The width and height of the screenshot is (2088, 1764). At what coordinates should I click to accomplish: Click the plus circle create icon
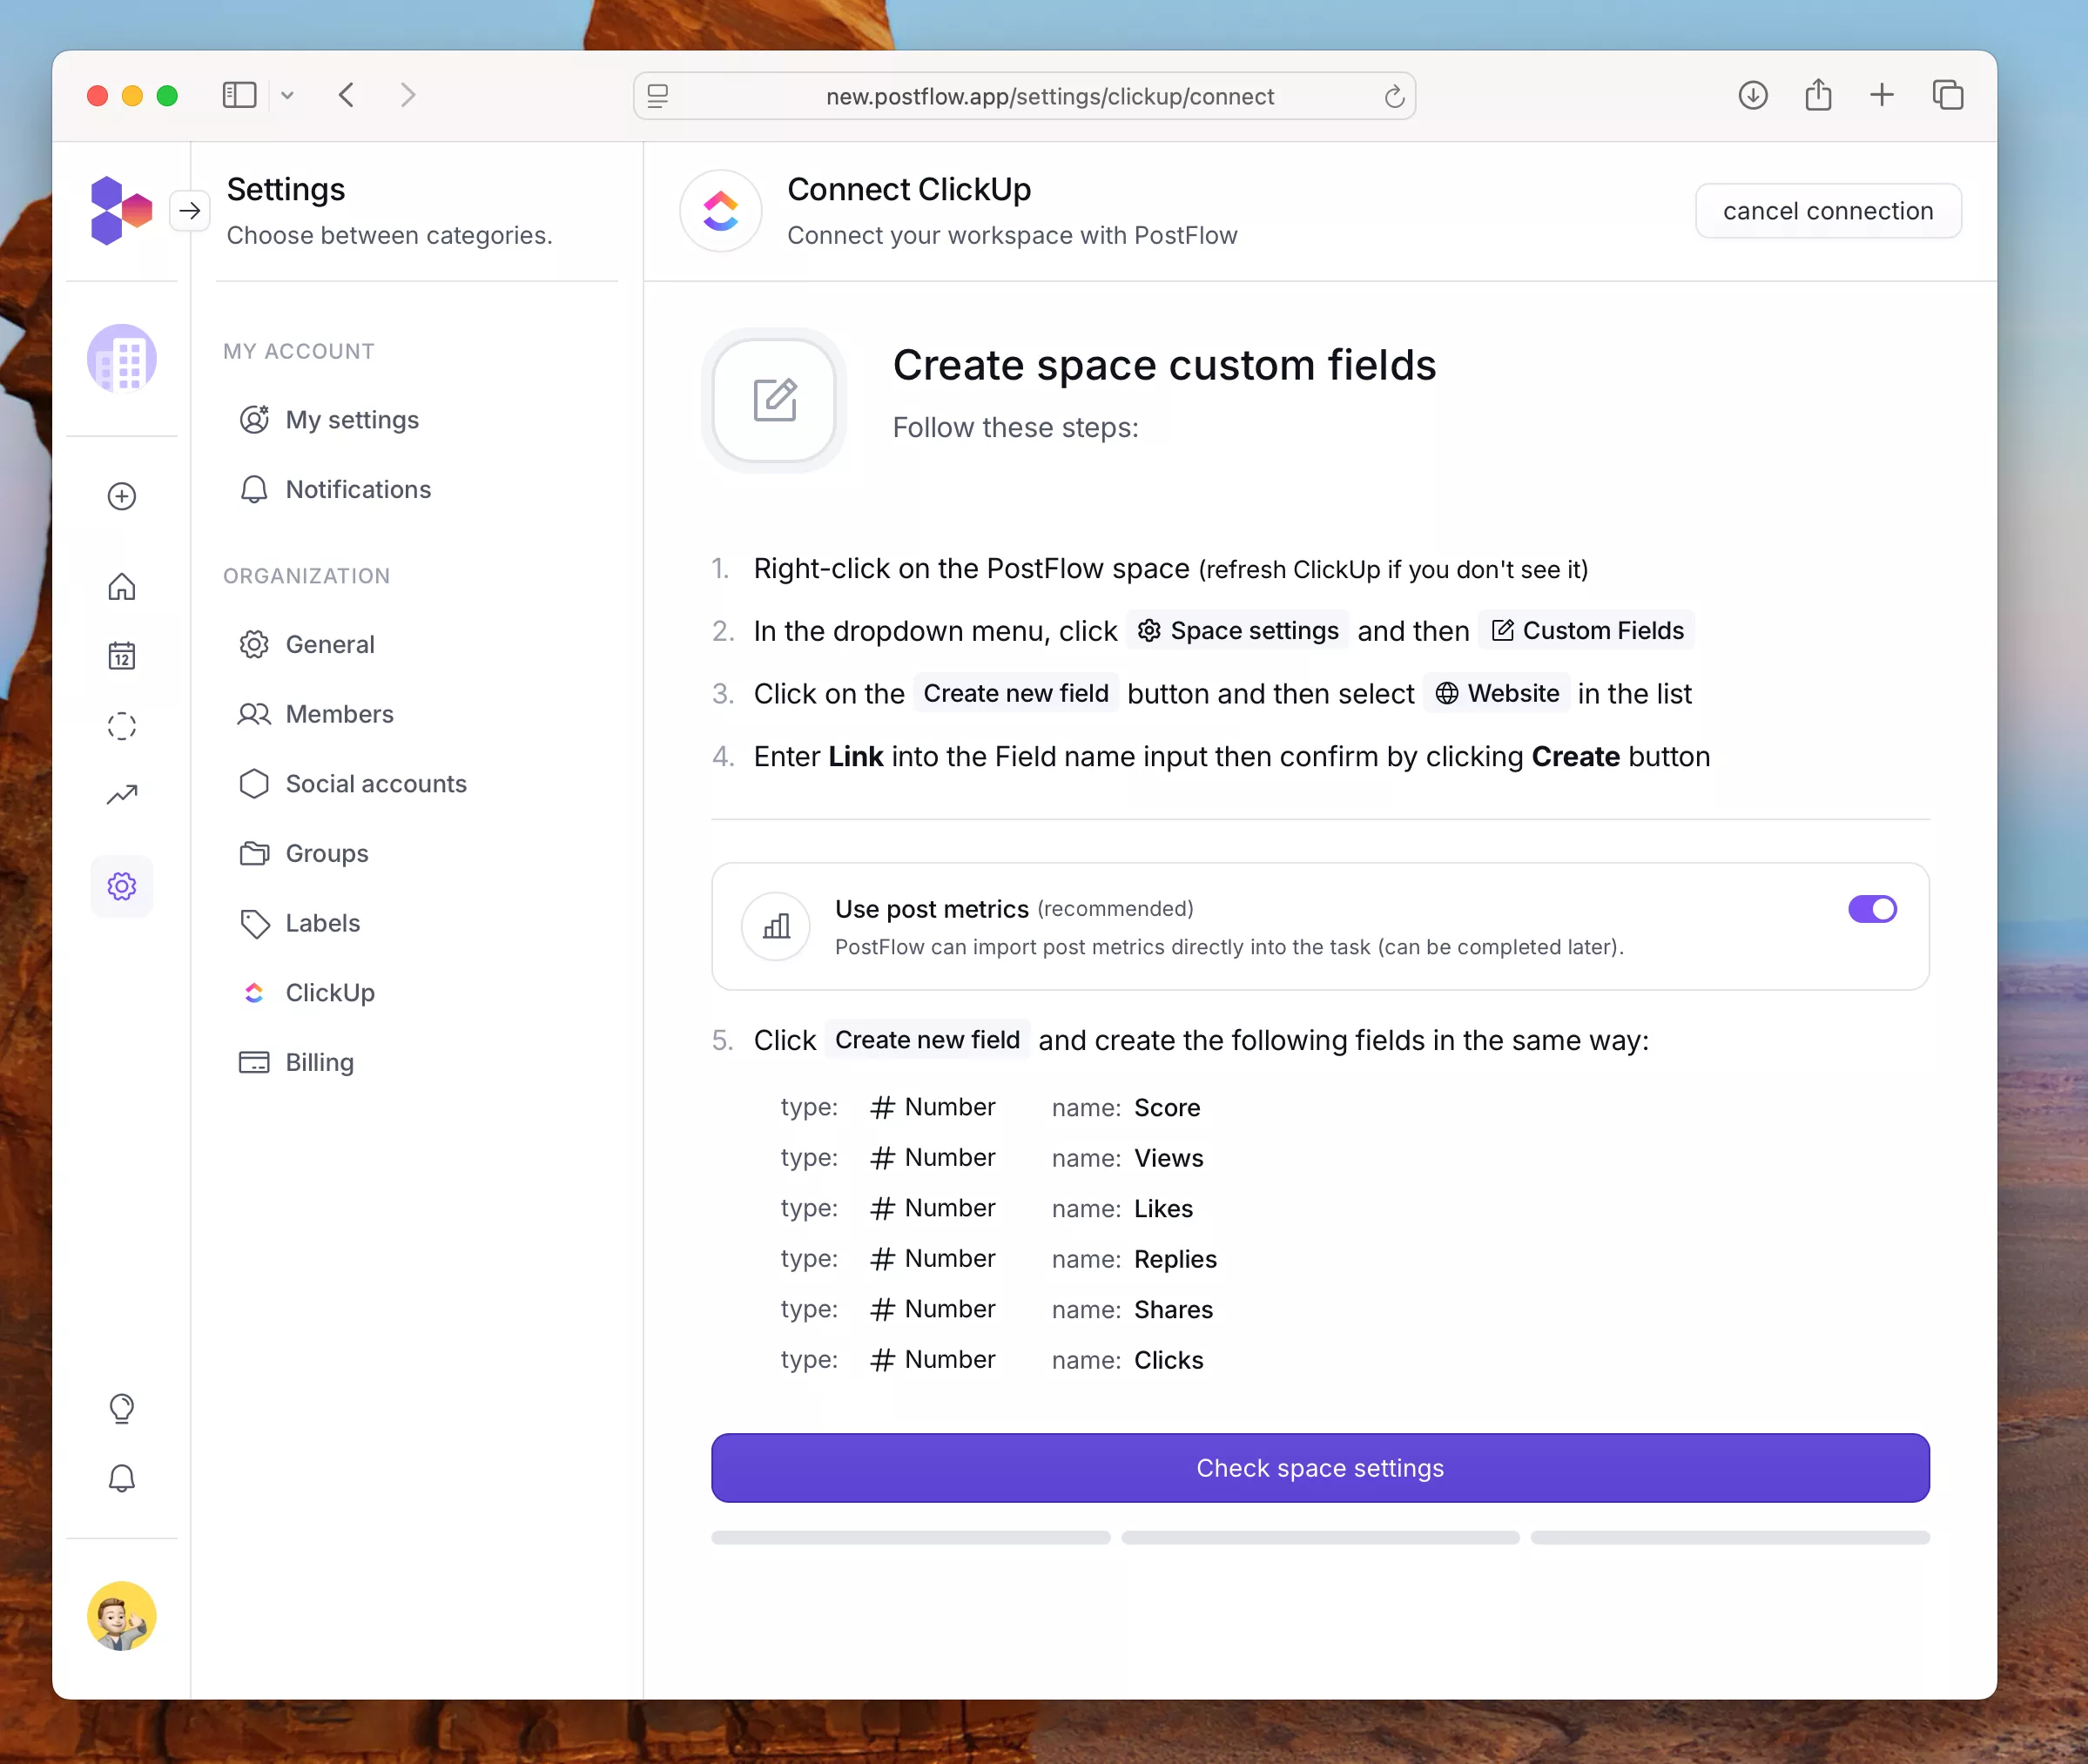click(x=122, y=496)
